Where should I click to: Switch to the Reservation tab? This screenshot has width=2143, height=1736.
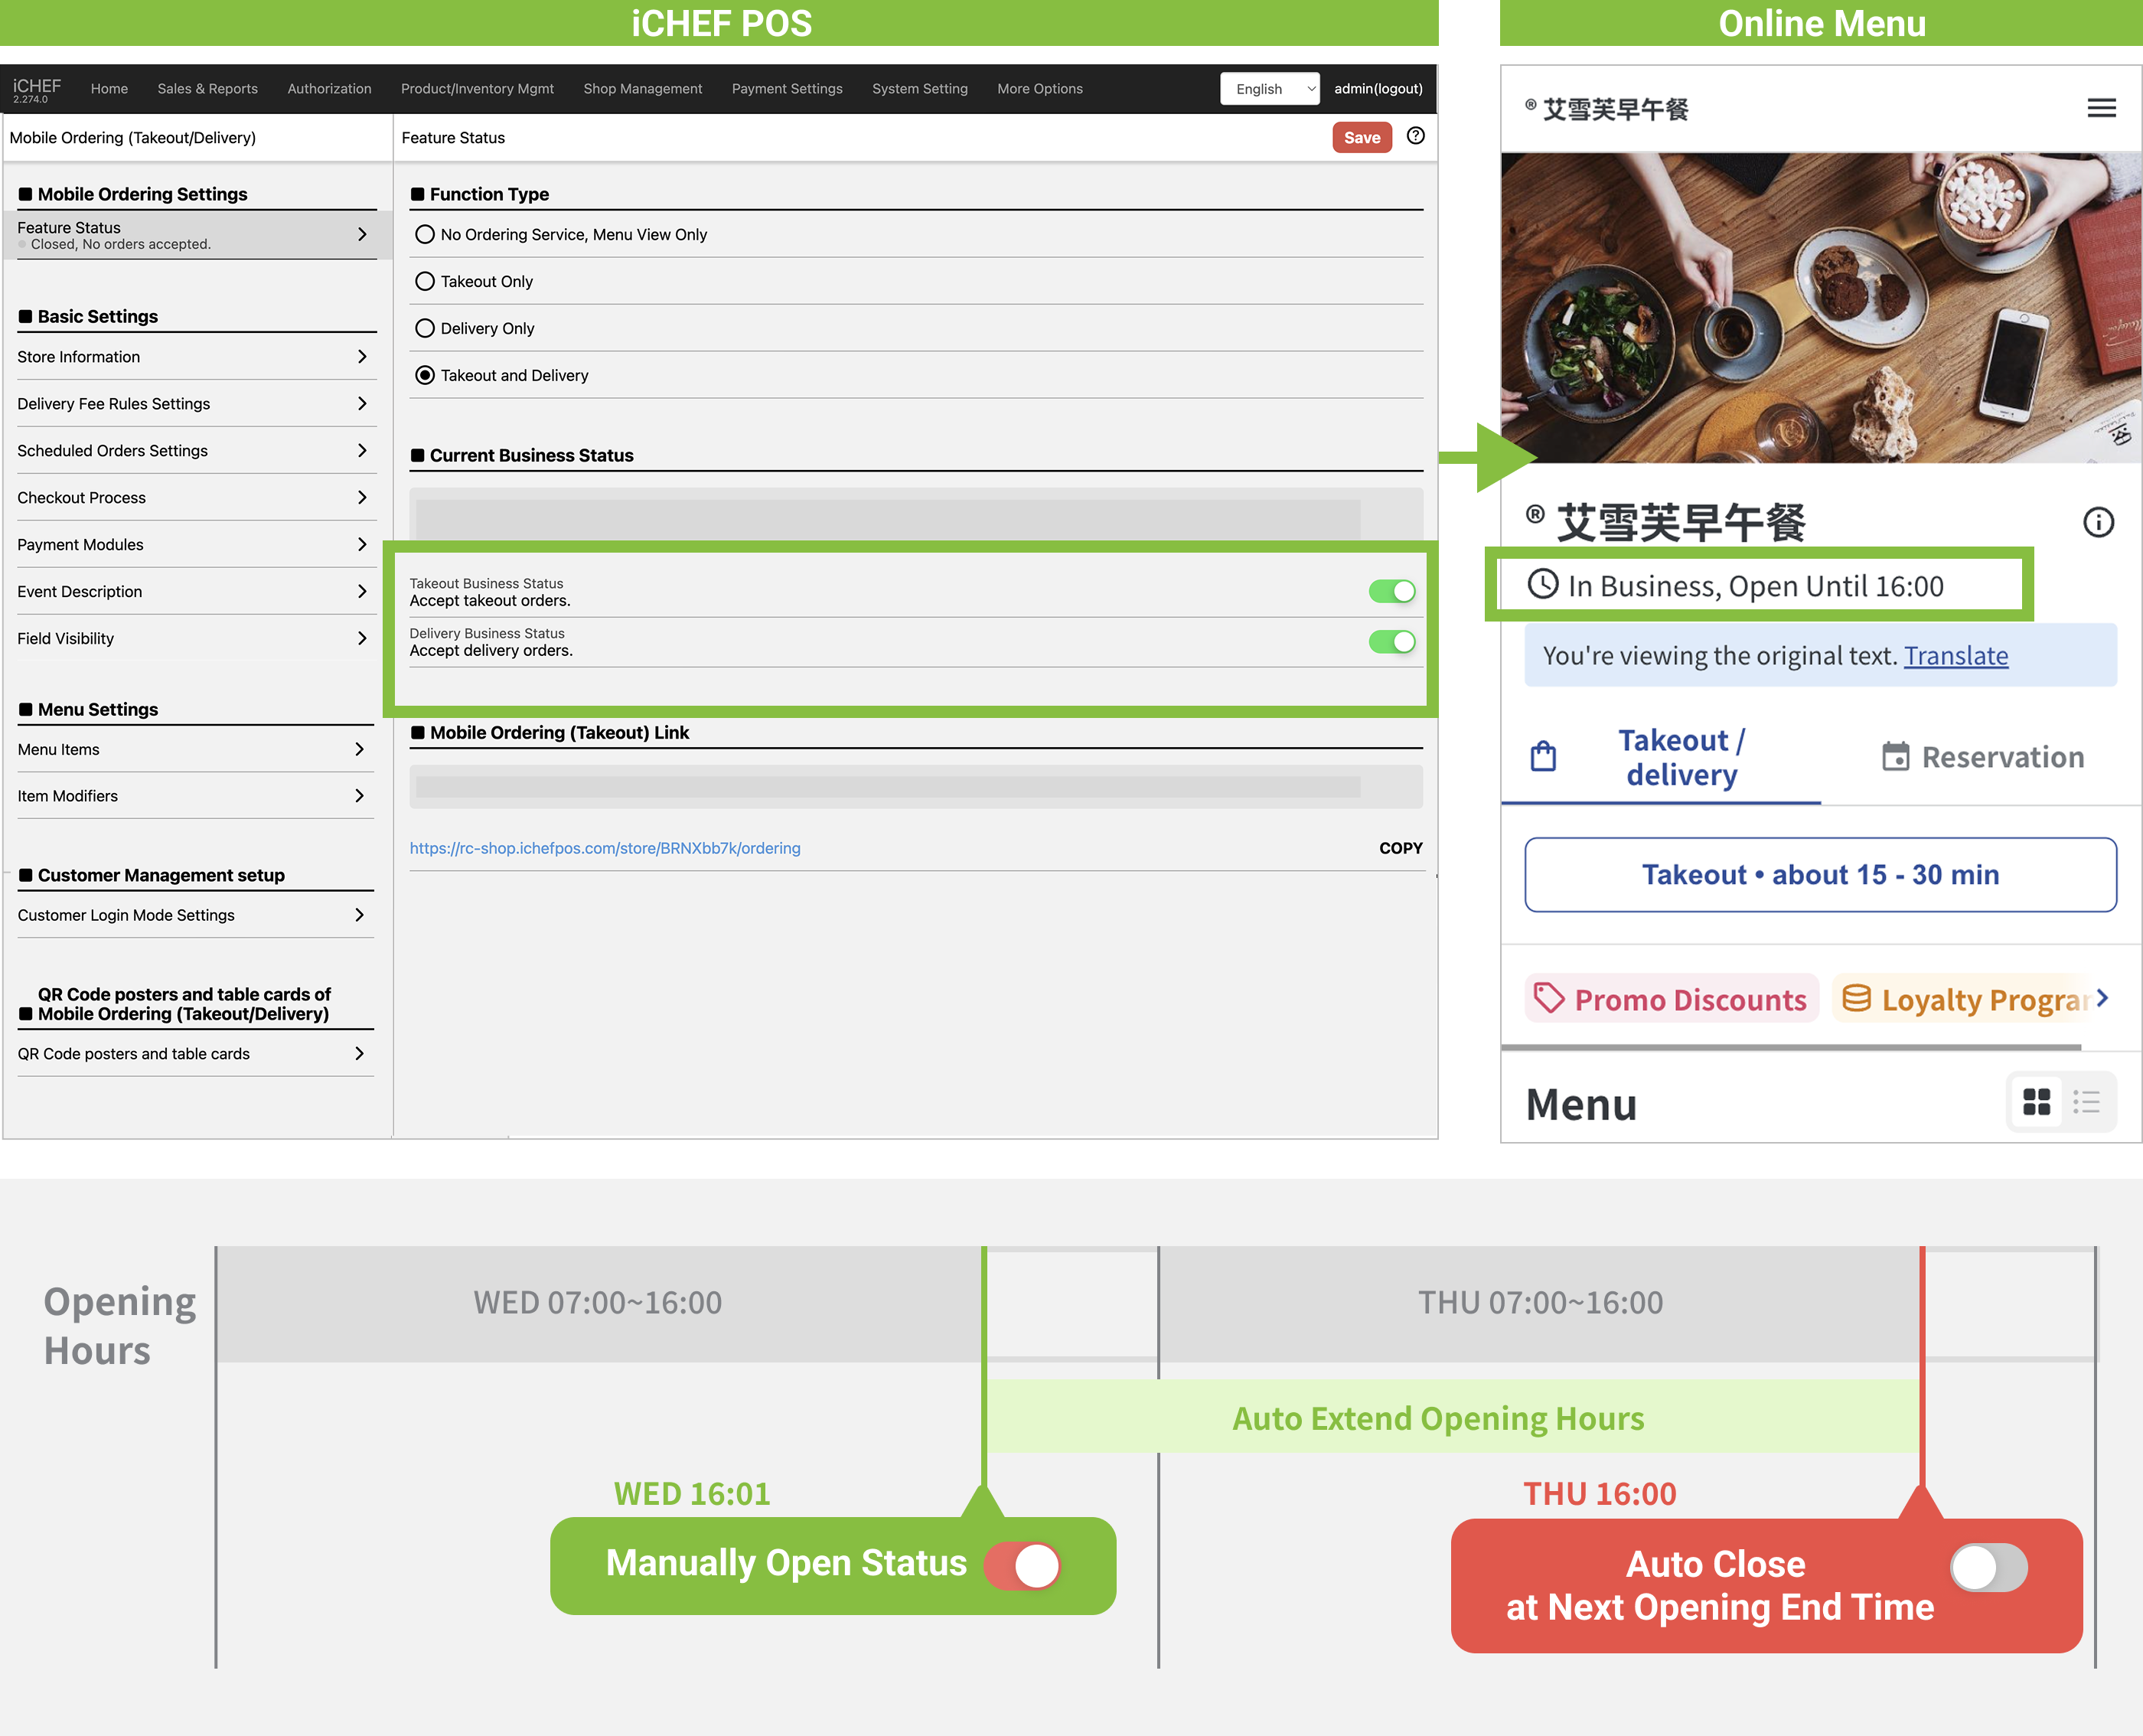pyautogui.click(x=1982, y=757)
